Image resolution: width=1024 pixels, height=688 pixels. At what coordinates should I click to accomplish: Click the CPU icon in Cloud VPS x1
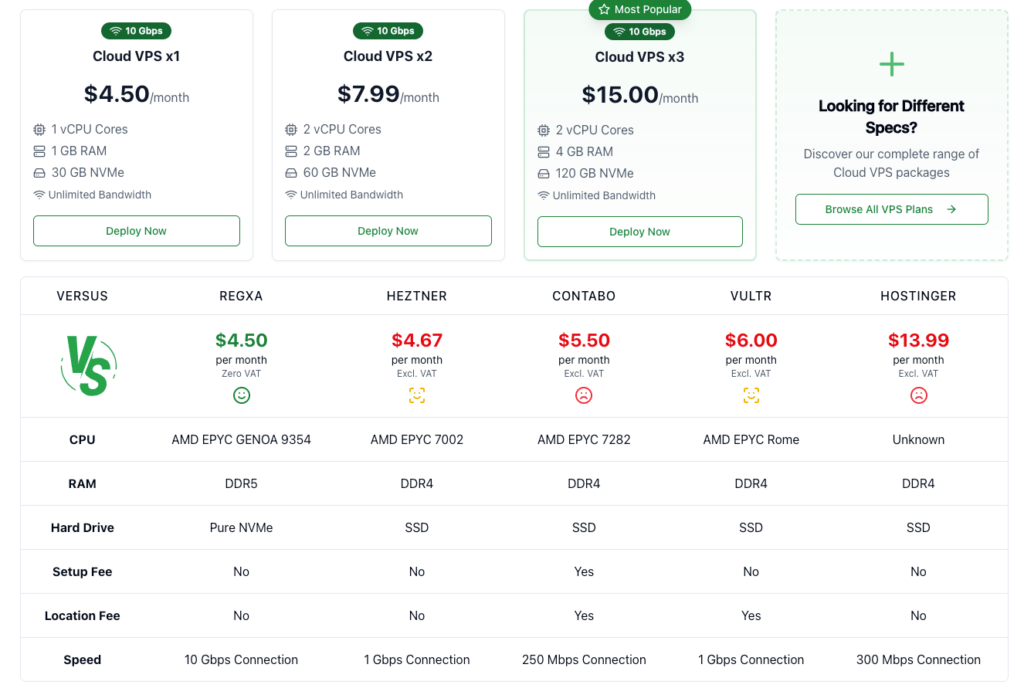click(39, 130)
